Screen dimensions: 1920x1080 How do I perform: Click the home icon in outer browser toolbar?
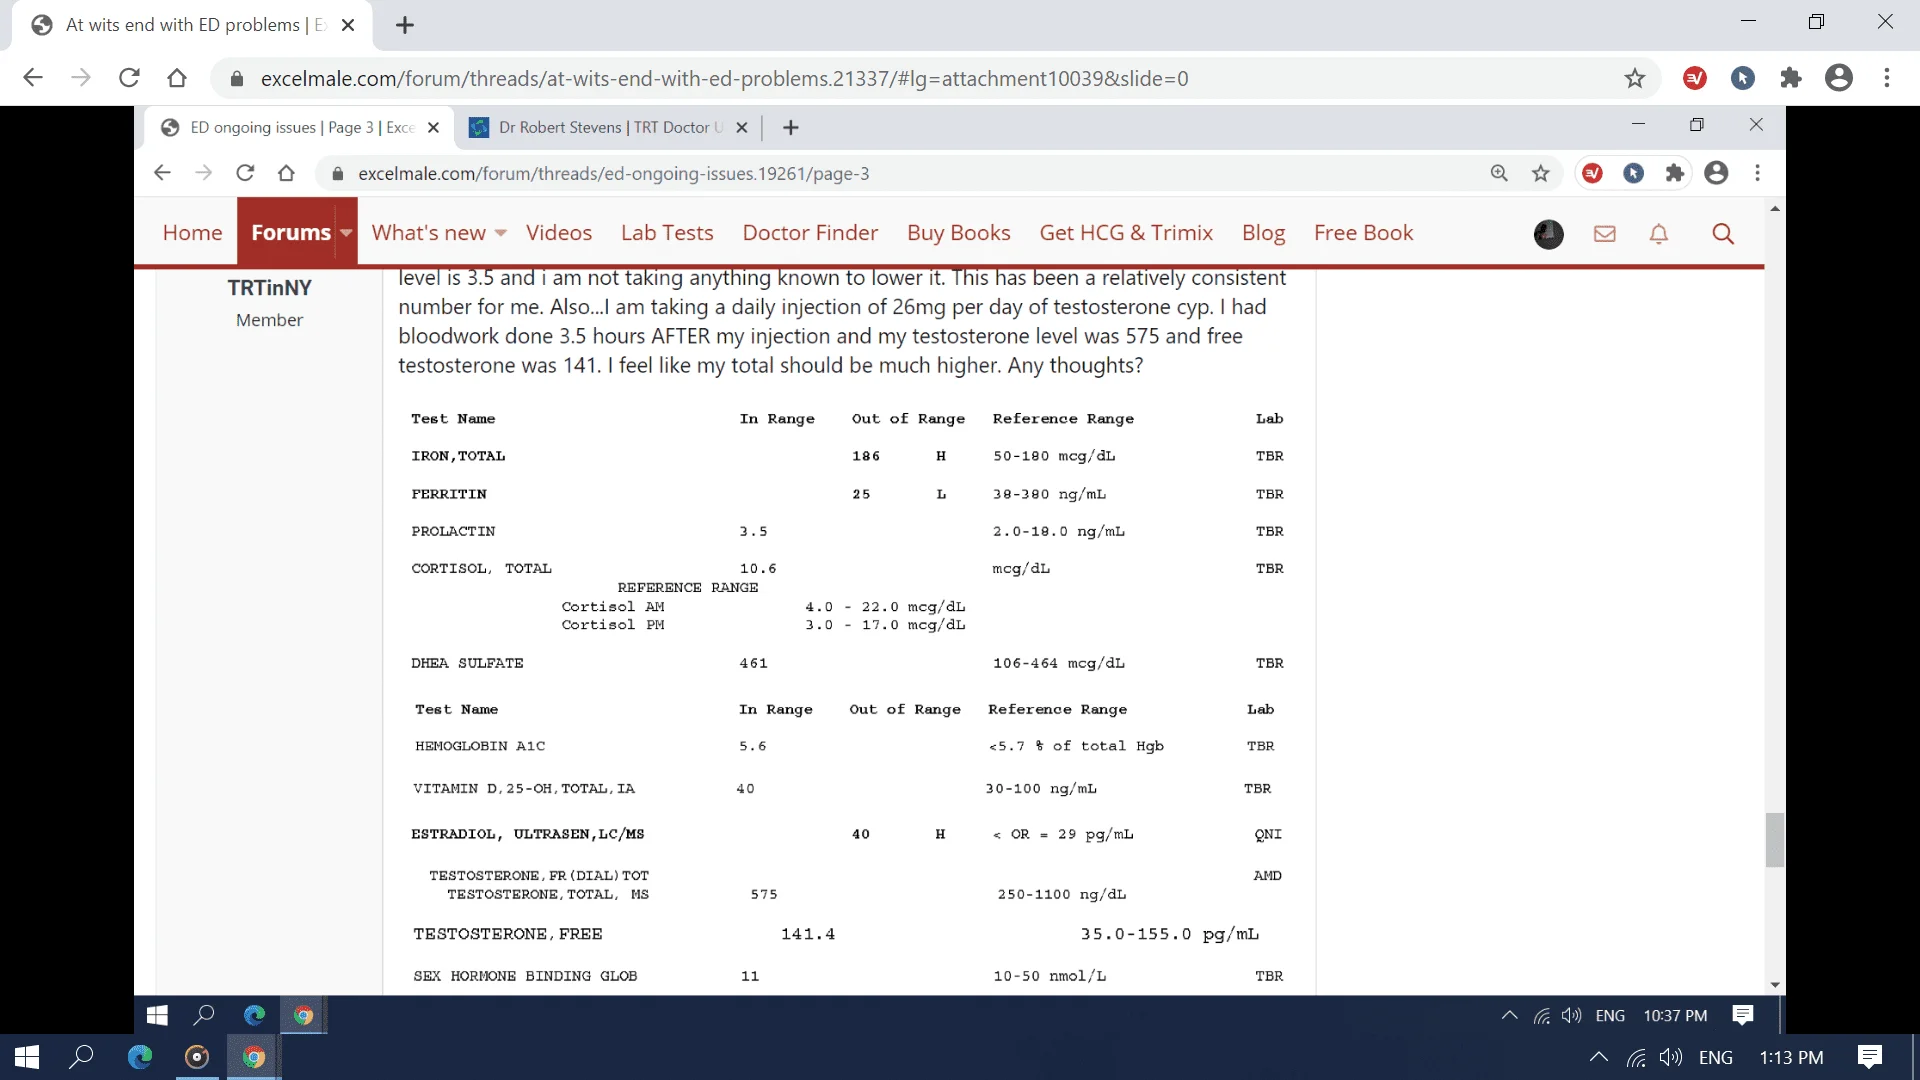[177, 78]
